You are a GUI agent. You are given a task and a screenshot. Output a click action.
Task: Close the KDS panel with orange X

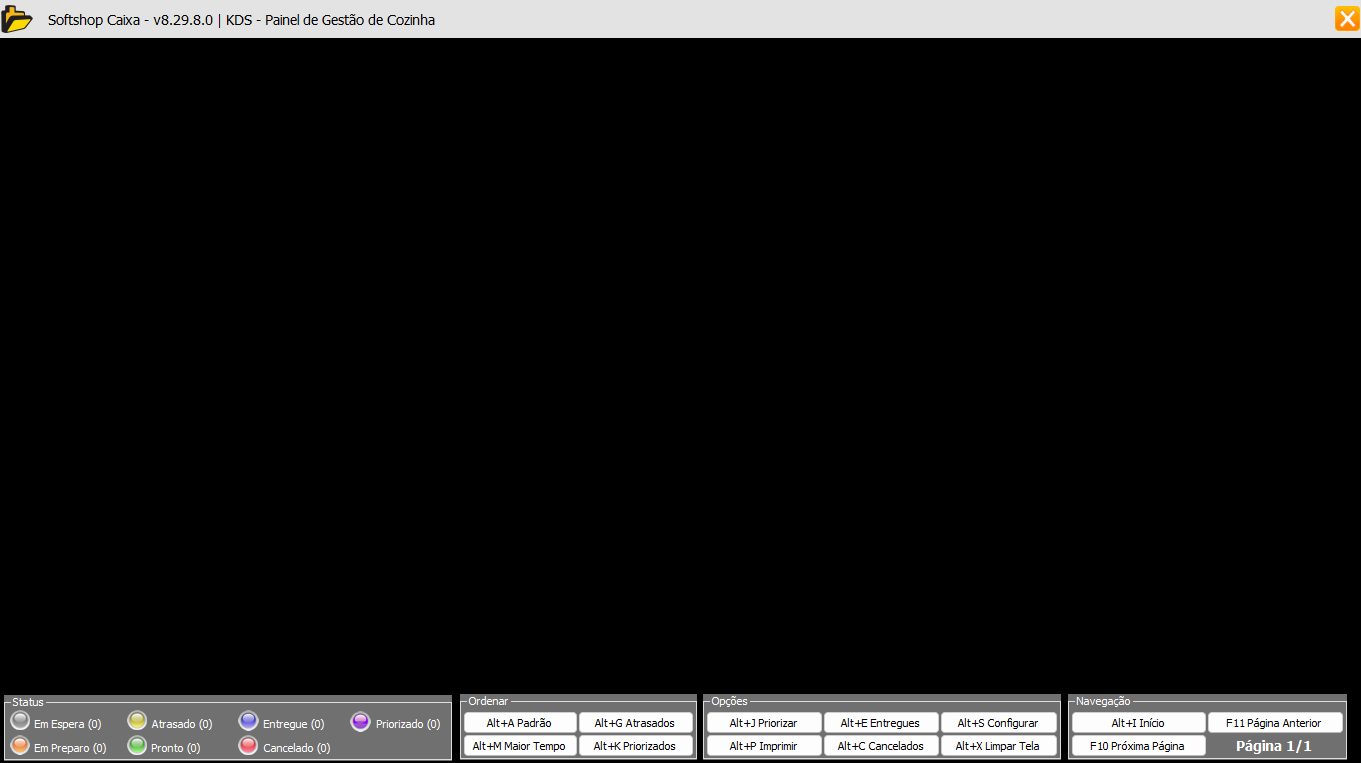[x=1346, y=19]
